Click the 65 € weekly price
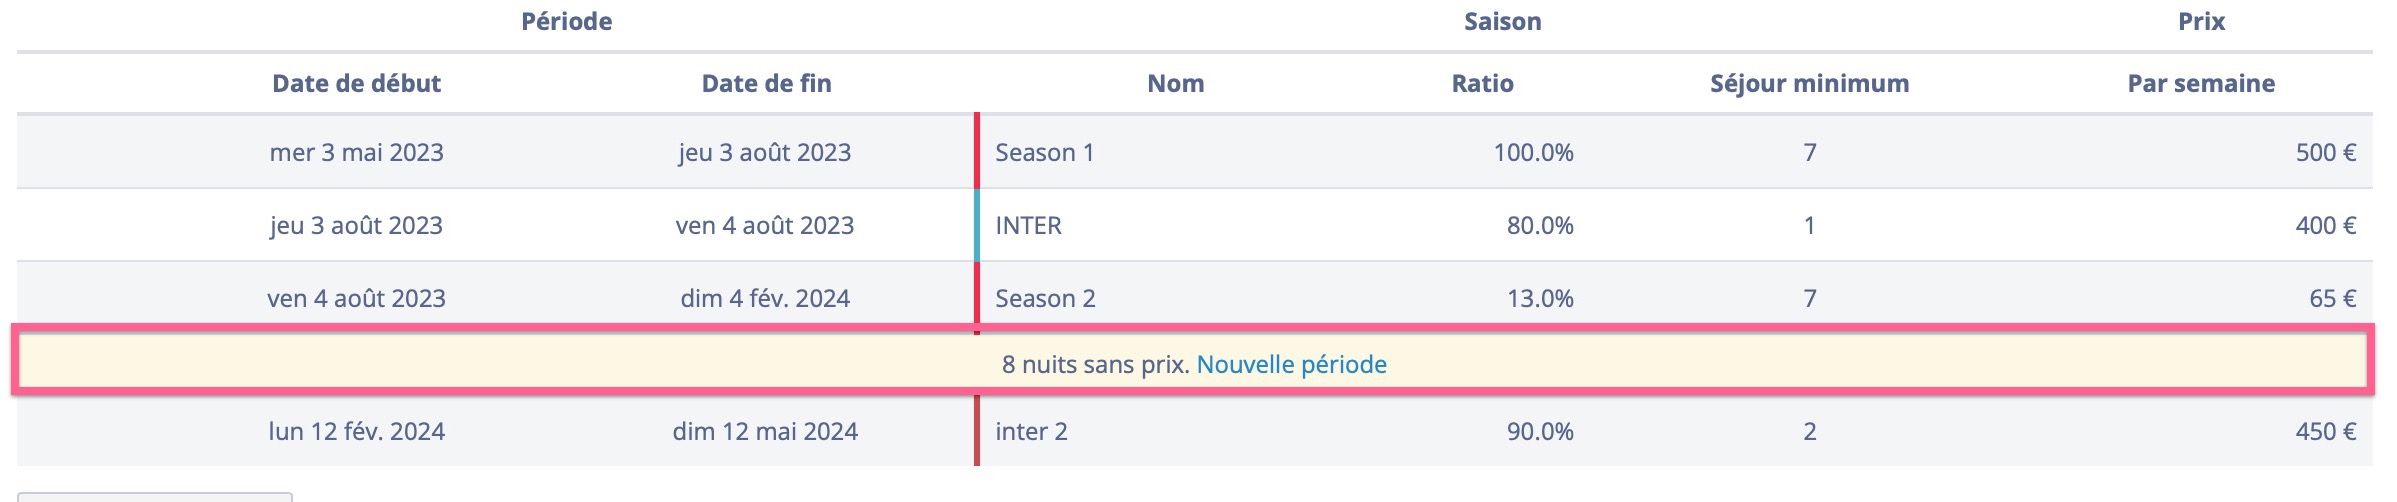 tap(2332, 298)
